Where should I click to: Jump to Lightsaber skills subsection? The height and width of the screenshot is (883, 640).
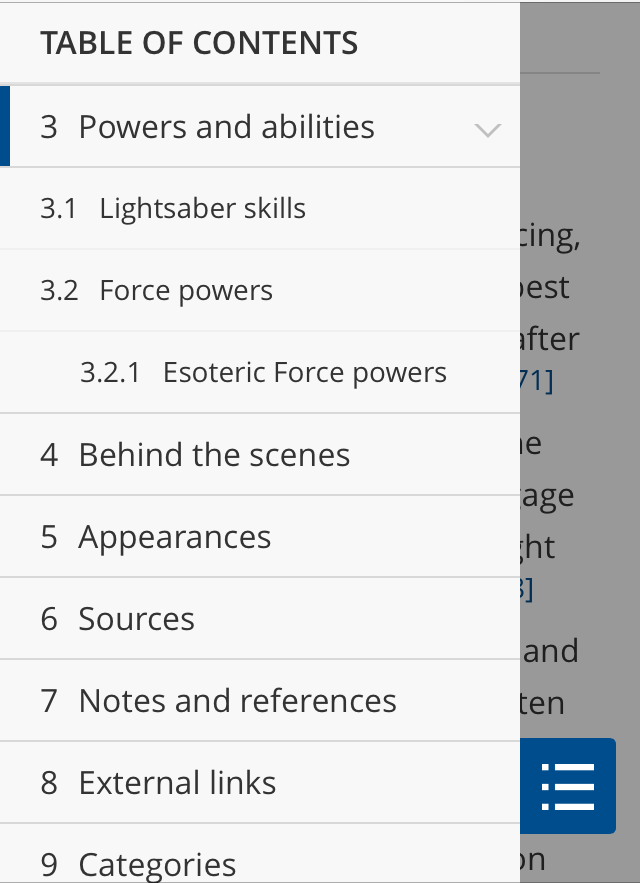point(202,209)
